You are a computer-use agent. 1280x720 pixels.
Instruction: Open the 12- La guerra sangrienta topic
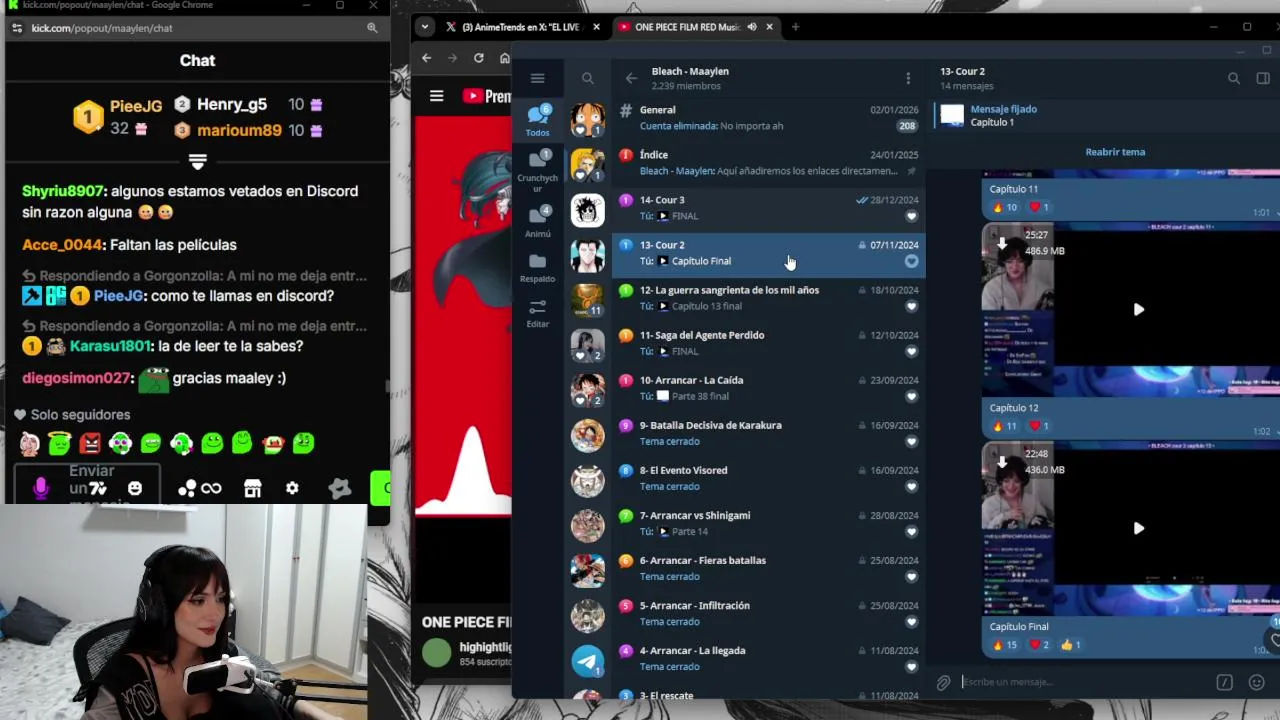tap(768, 298)
